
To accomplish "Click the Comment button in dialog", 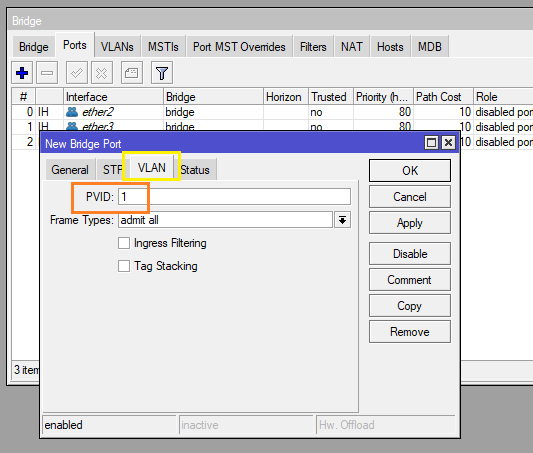I will (x=410, y=280).
